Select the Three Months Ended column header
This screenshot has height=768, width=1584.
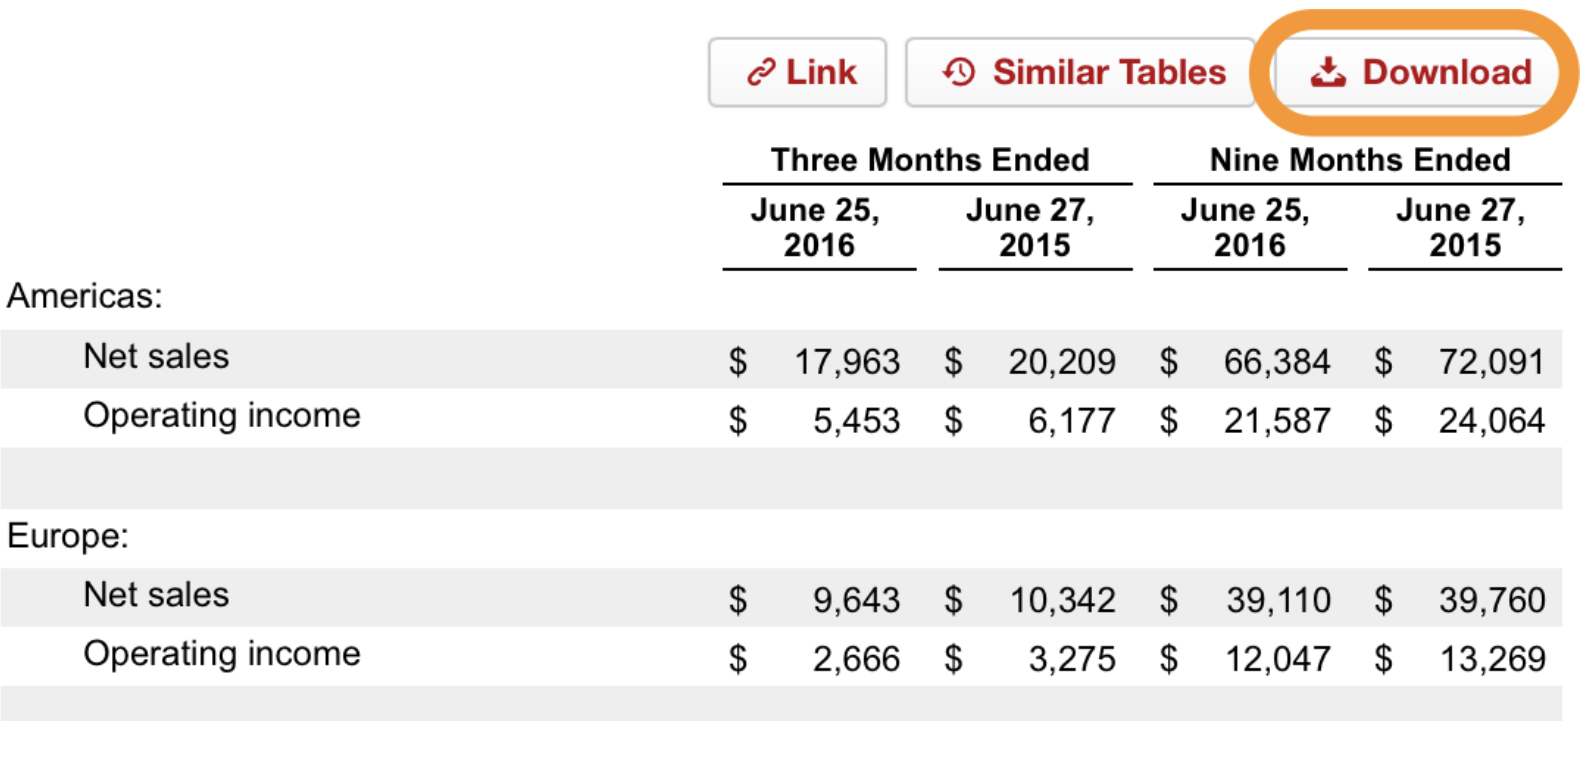929,160
